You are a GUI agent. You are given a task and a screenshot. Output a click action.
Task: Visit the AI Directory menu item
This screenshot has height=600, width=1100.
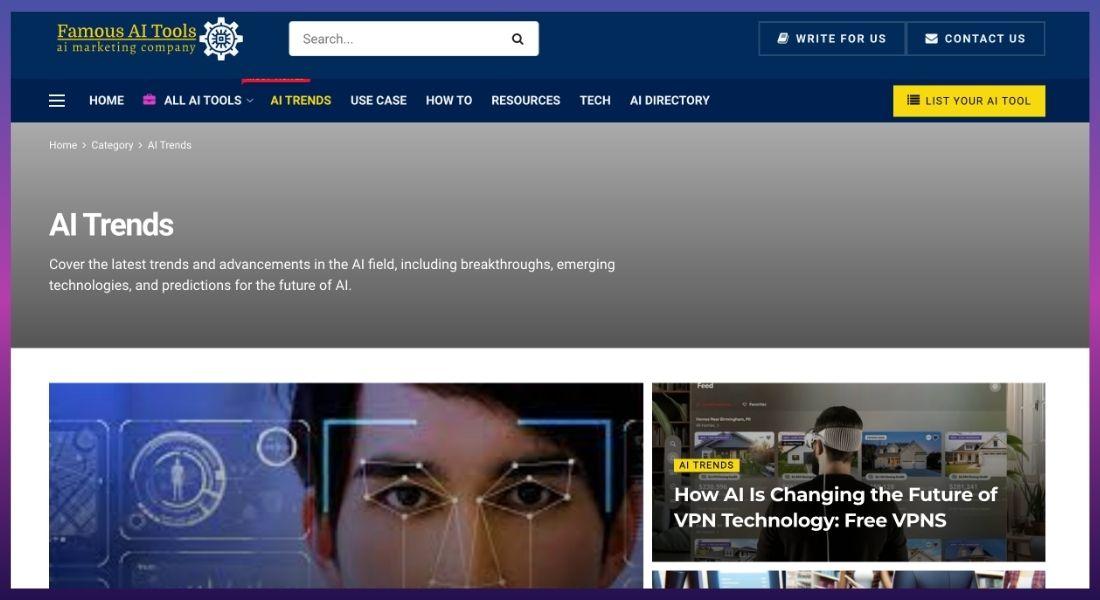tap(669, 101)
